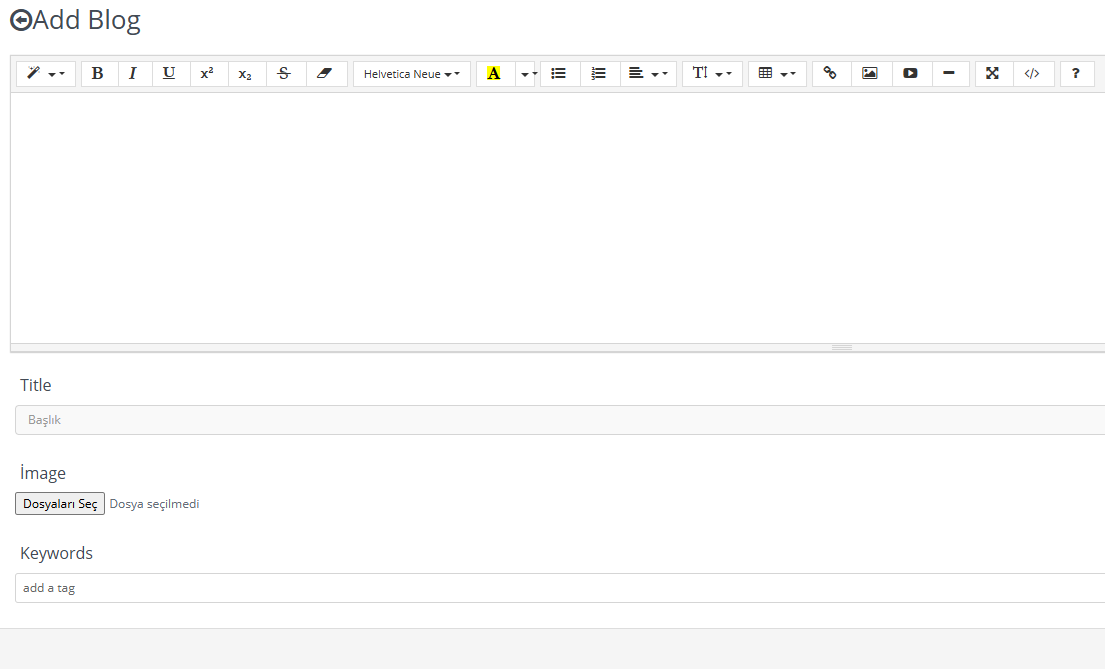1105x669 pixels.
Task: Click the yellow highlighted A color button
Action: pyautogui.click(x=494, y=74)
